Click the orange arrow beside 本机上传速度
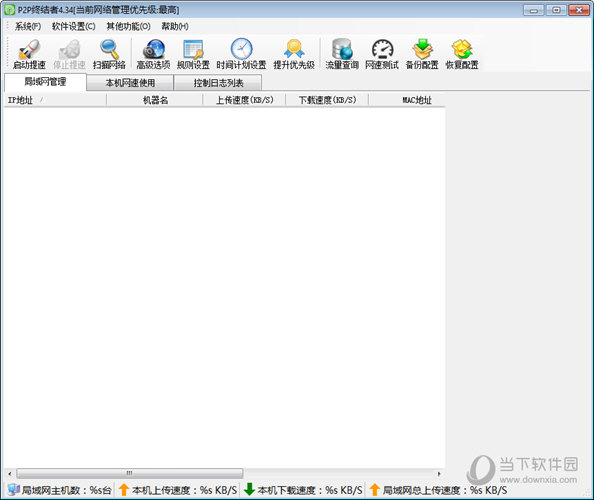Screen dimensions: 594x500 click(x=123, y=489)
